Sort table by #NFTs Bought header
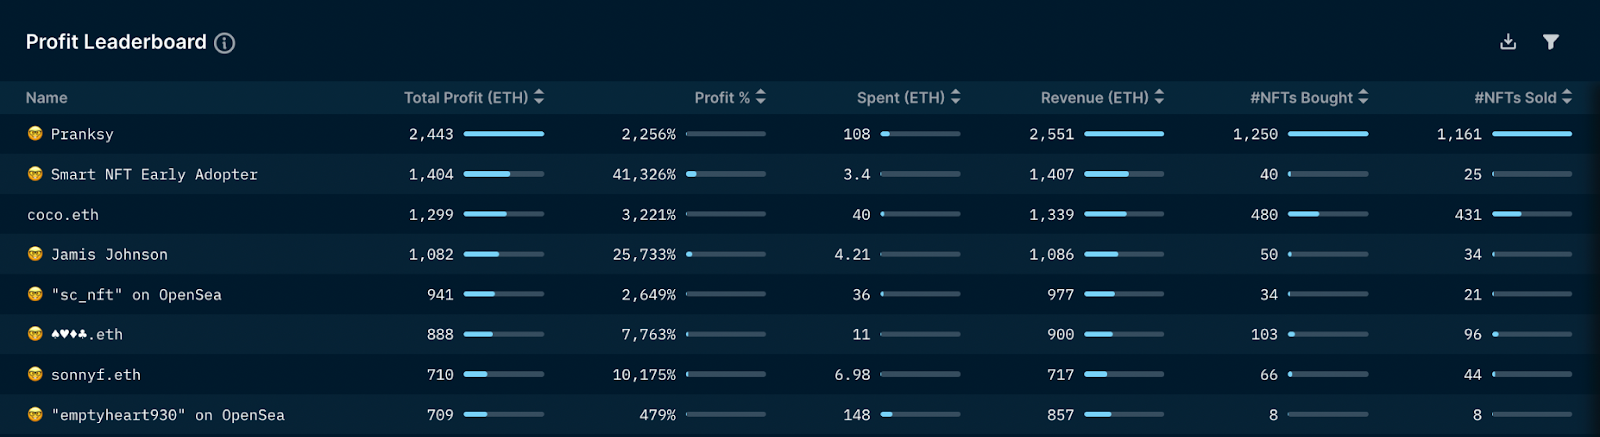This screenshot has width=1600, height=437. coord(1309,97)
